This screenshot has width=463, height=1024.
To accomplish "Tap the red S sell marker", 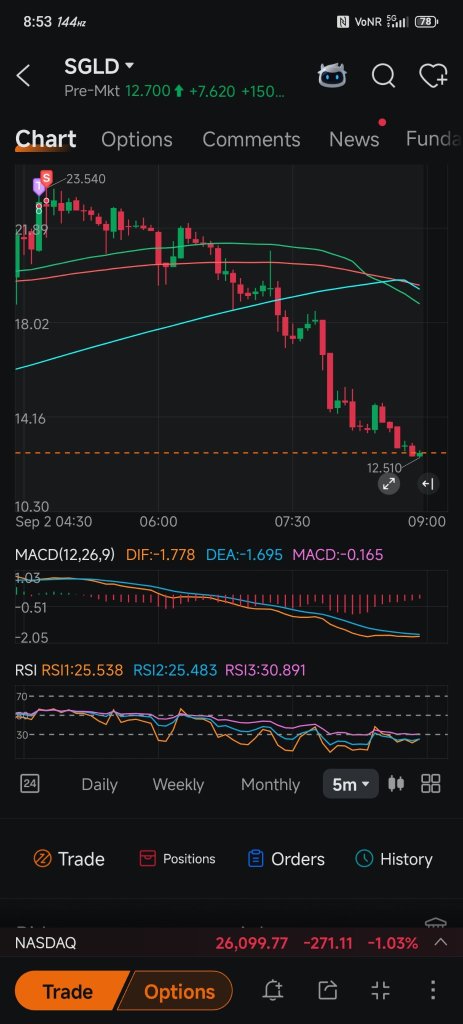I will (46, 177).
